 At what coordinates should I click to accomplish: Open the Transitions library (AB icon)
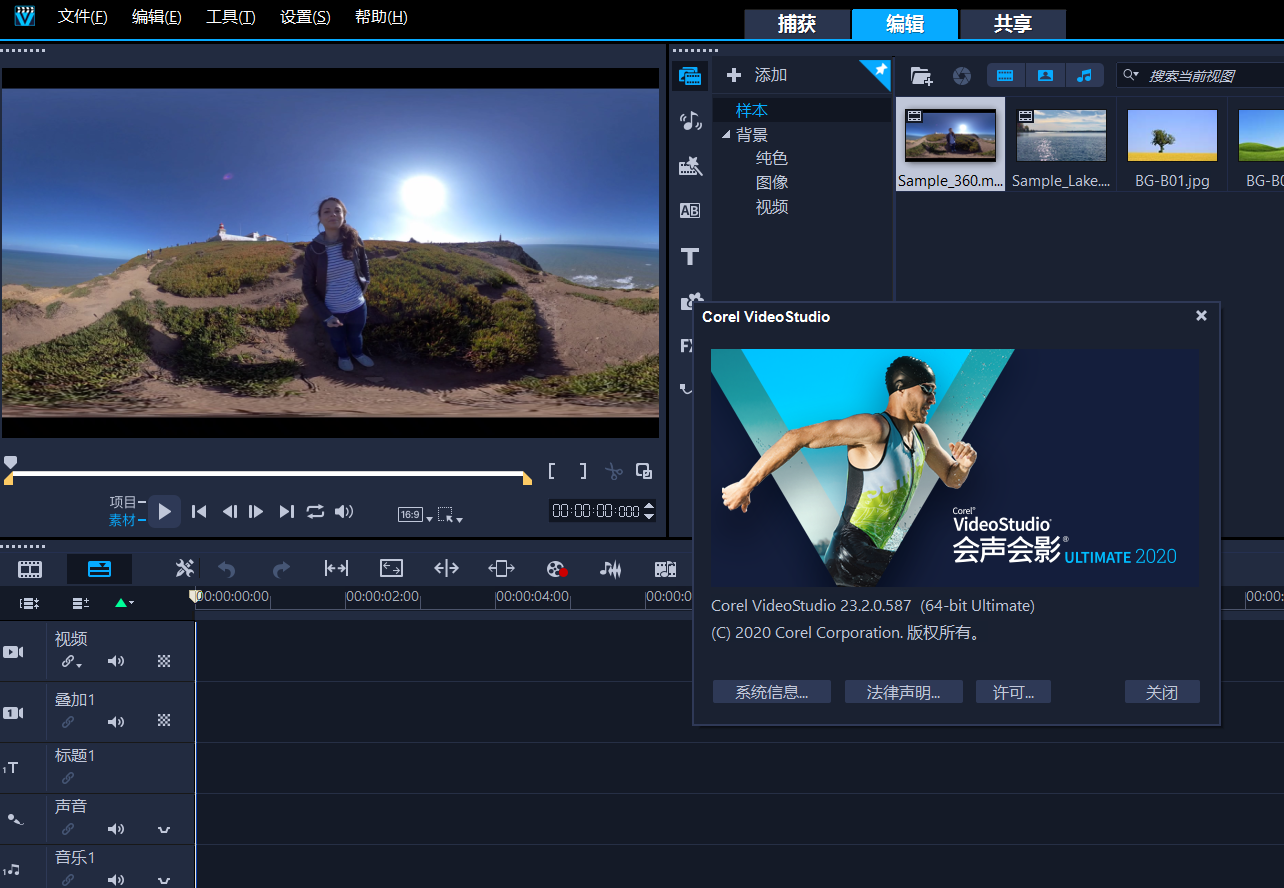pyautogui.click(x=690, y=211)
